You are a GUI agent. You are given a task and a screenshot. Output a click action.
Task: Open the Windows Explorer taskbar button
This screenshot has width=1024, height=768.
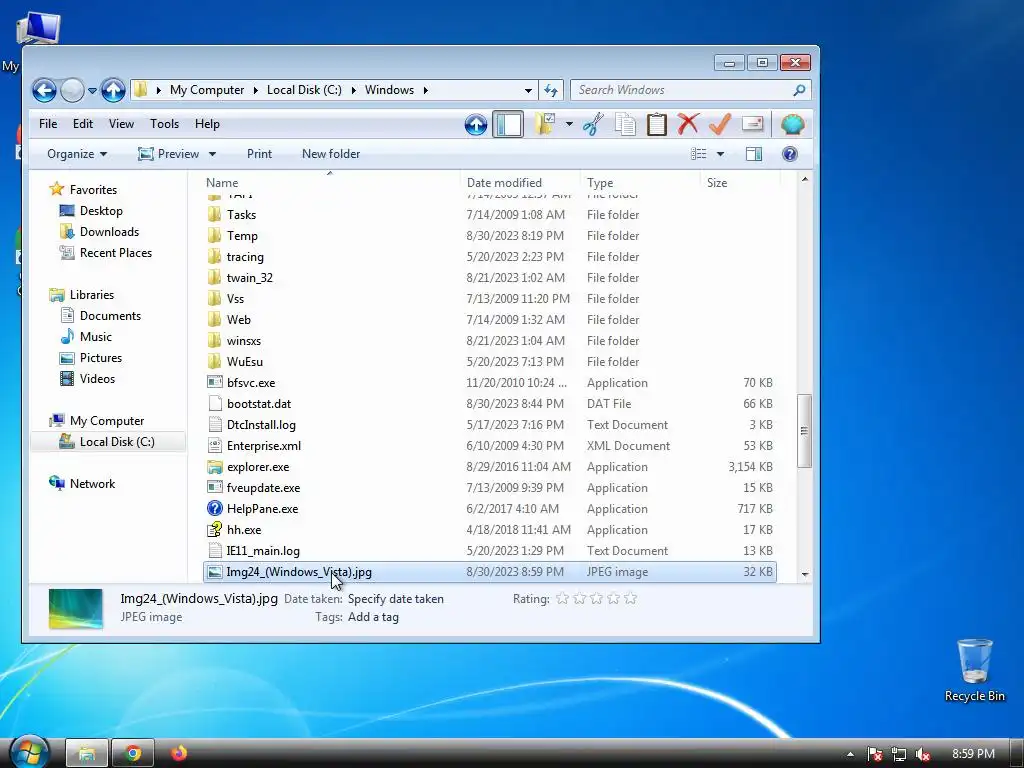[88, 754]
